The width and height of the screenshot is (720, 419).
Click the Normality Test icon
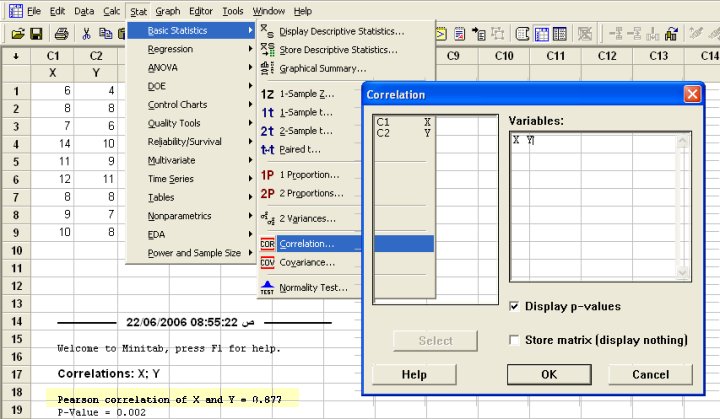coord(267,288)
